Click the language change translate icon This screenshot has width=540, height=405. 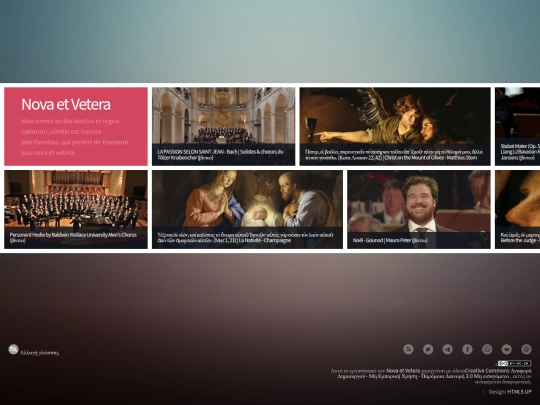(13, 349)
